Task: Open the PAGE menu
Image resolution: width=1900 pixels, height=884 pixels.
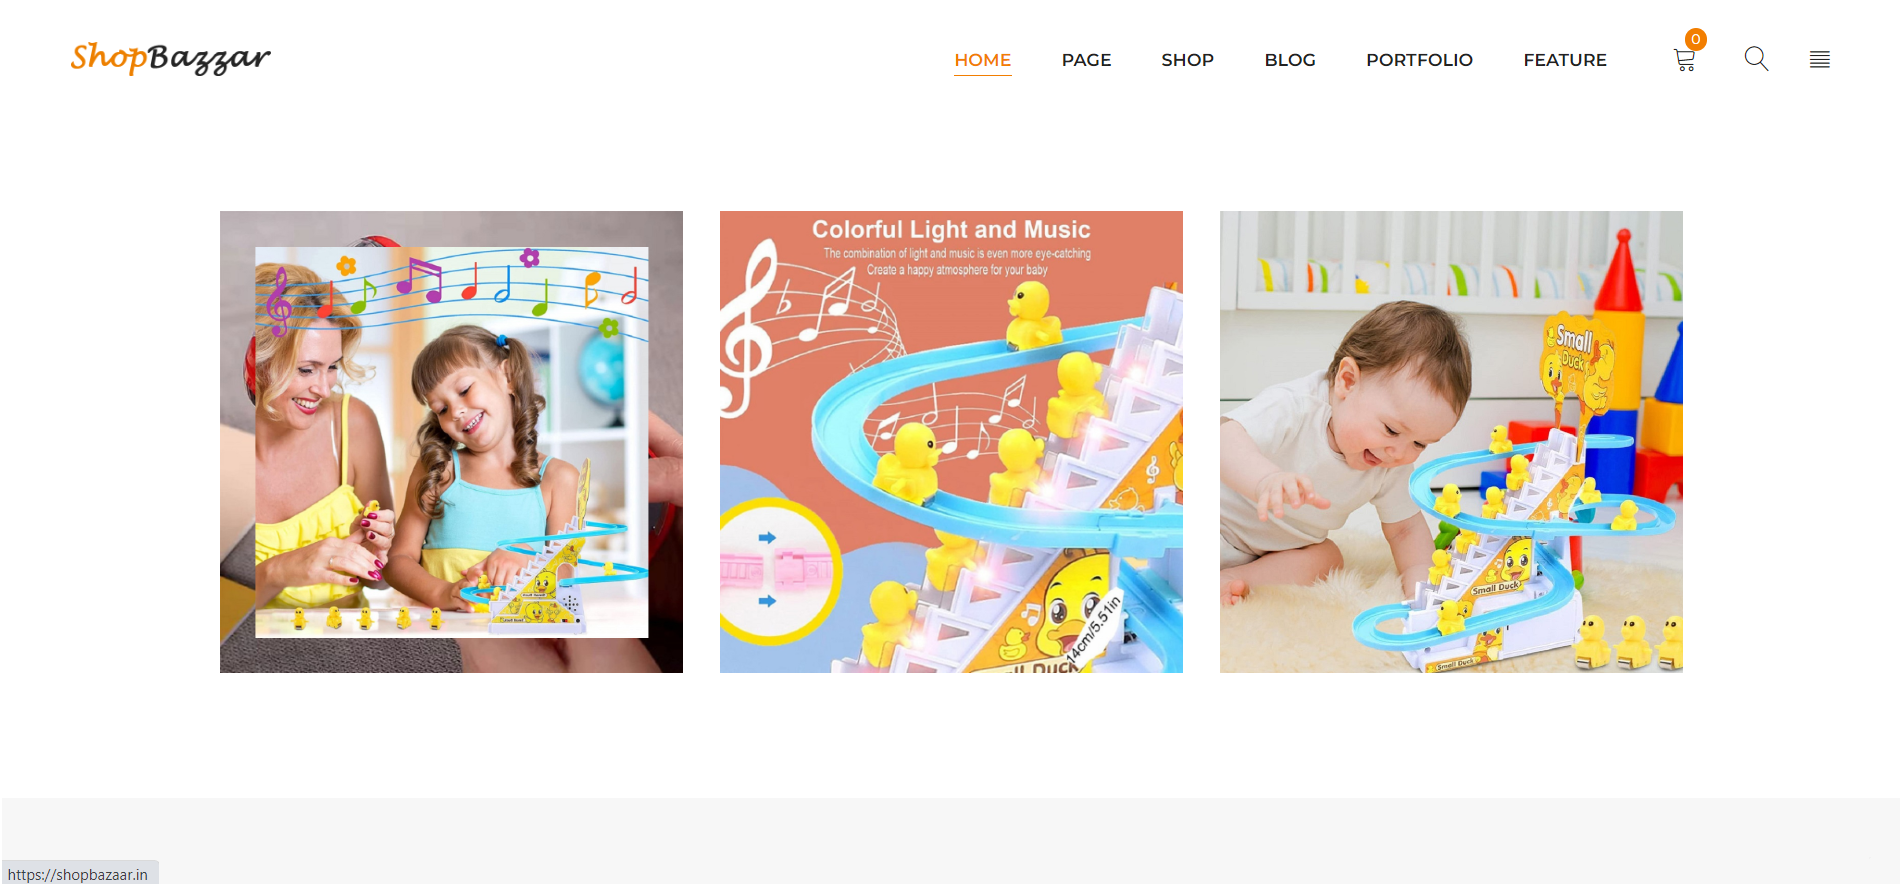Action: [x=1086, y=60]
